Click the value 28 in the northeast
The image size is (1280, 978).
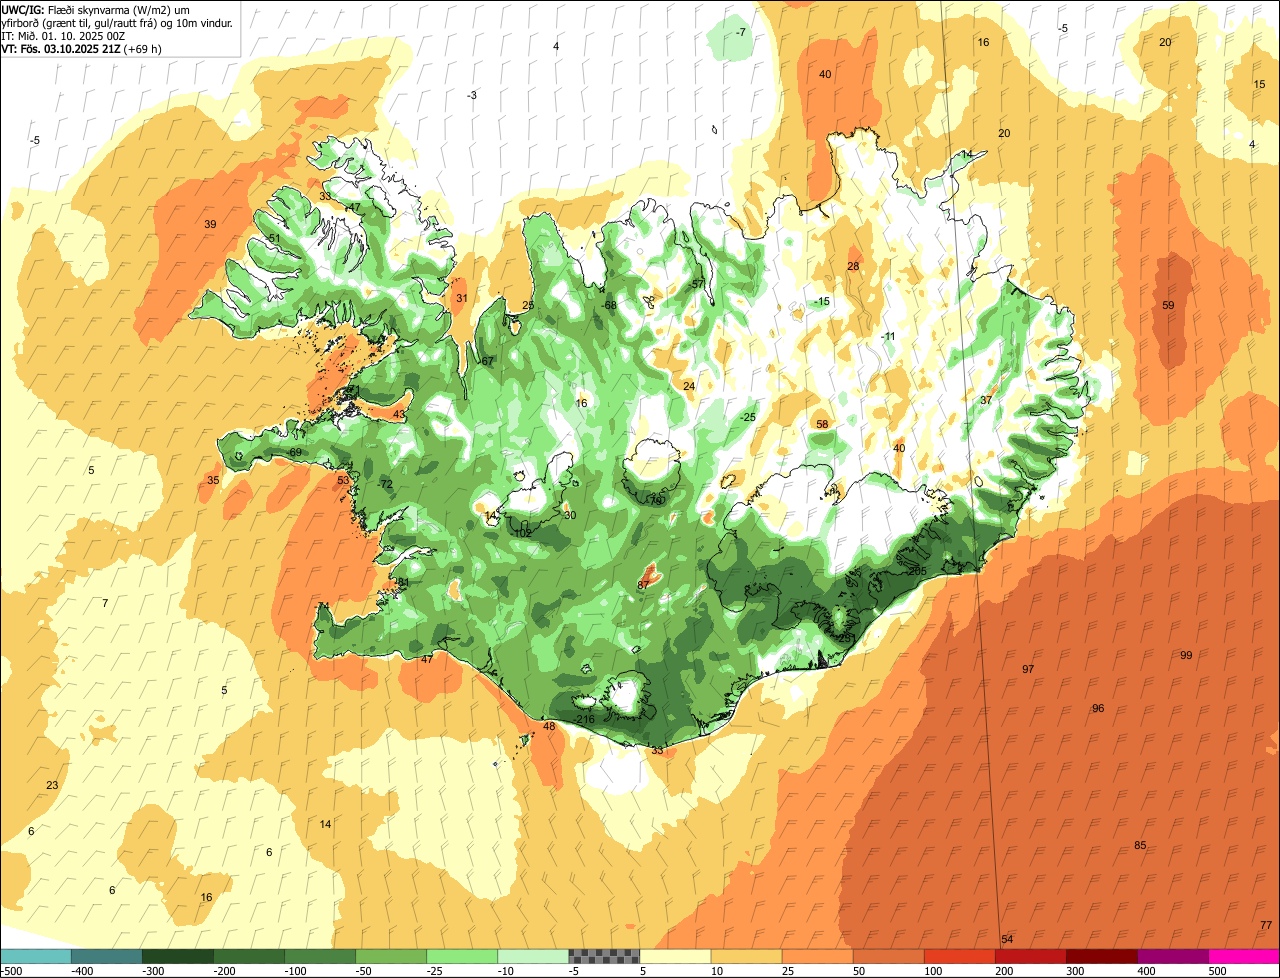tap(853, 267)
